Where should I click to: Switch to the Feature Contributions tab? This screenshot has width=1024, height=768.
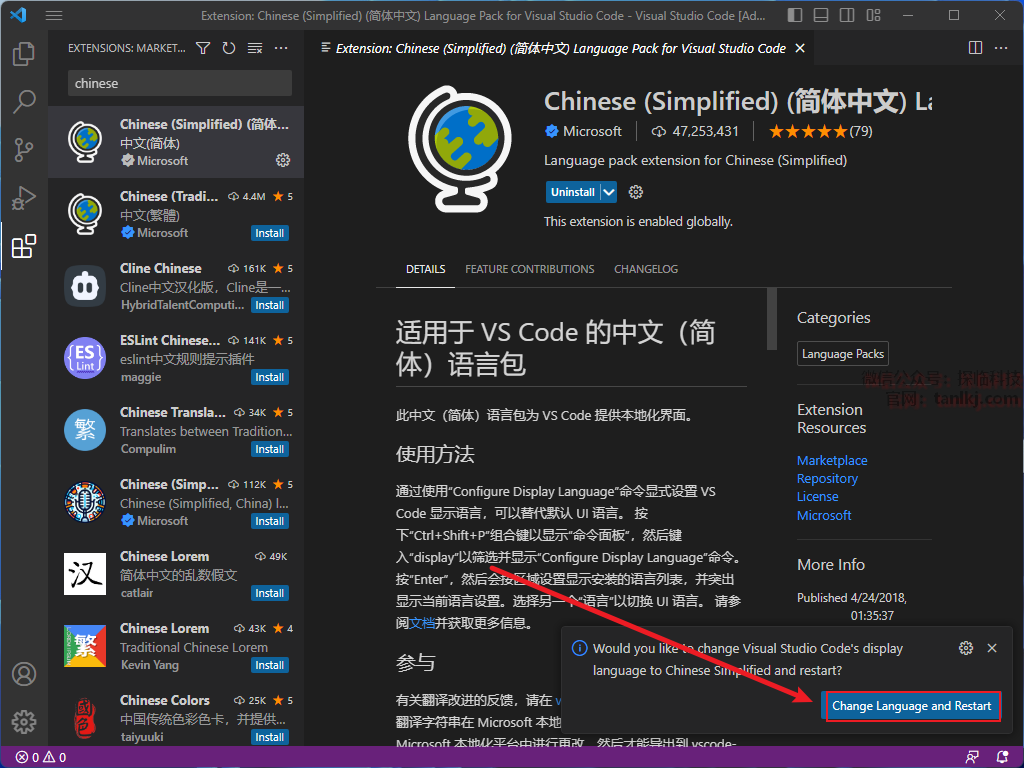pos(529,269)
